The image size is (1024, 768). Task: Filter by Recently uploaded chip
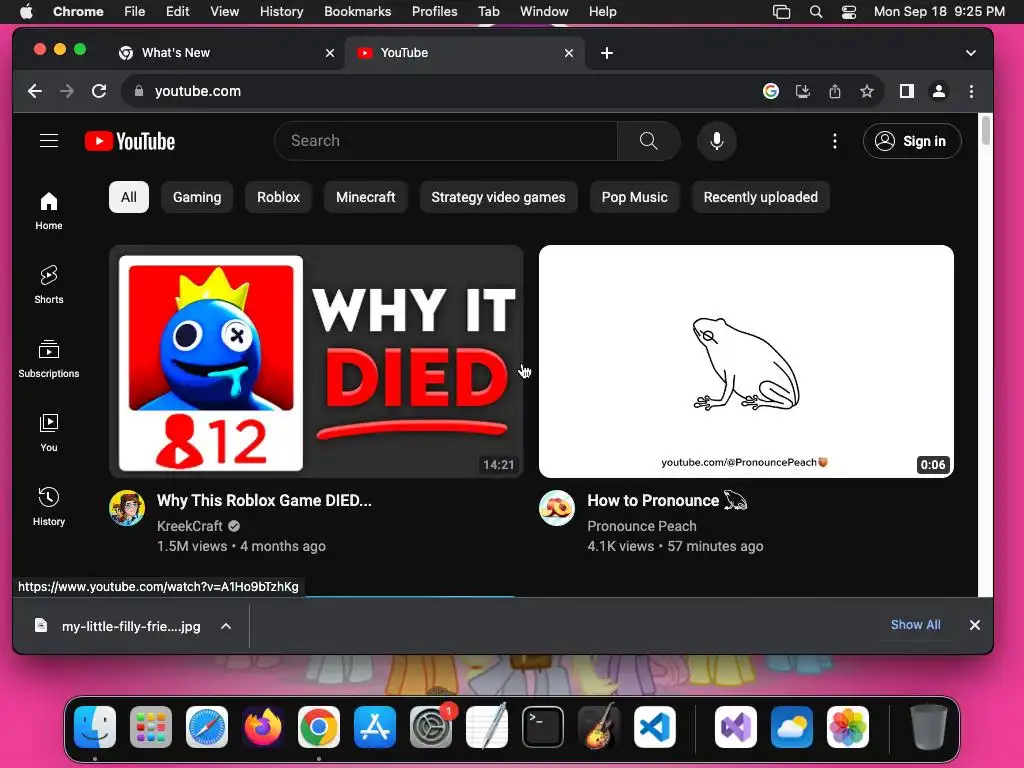point(761,197)
